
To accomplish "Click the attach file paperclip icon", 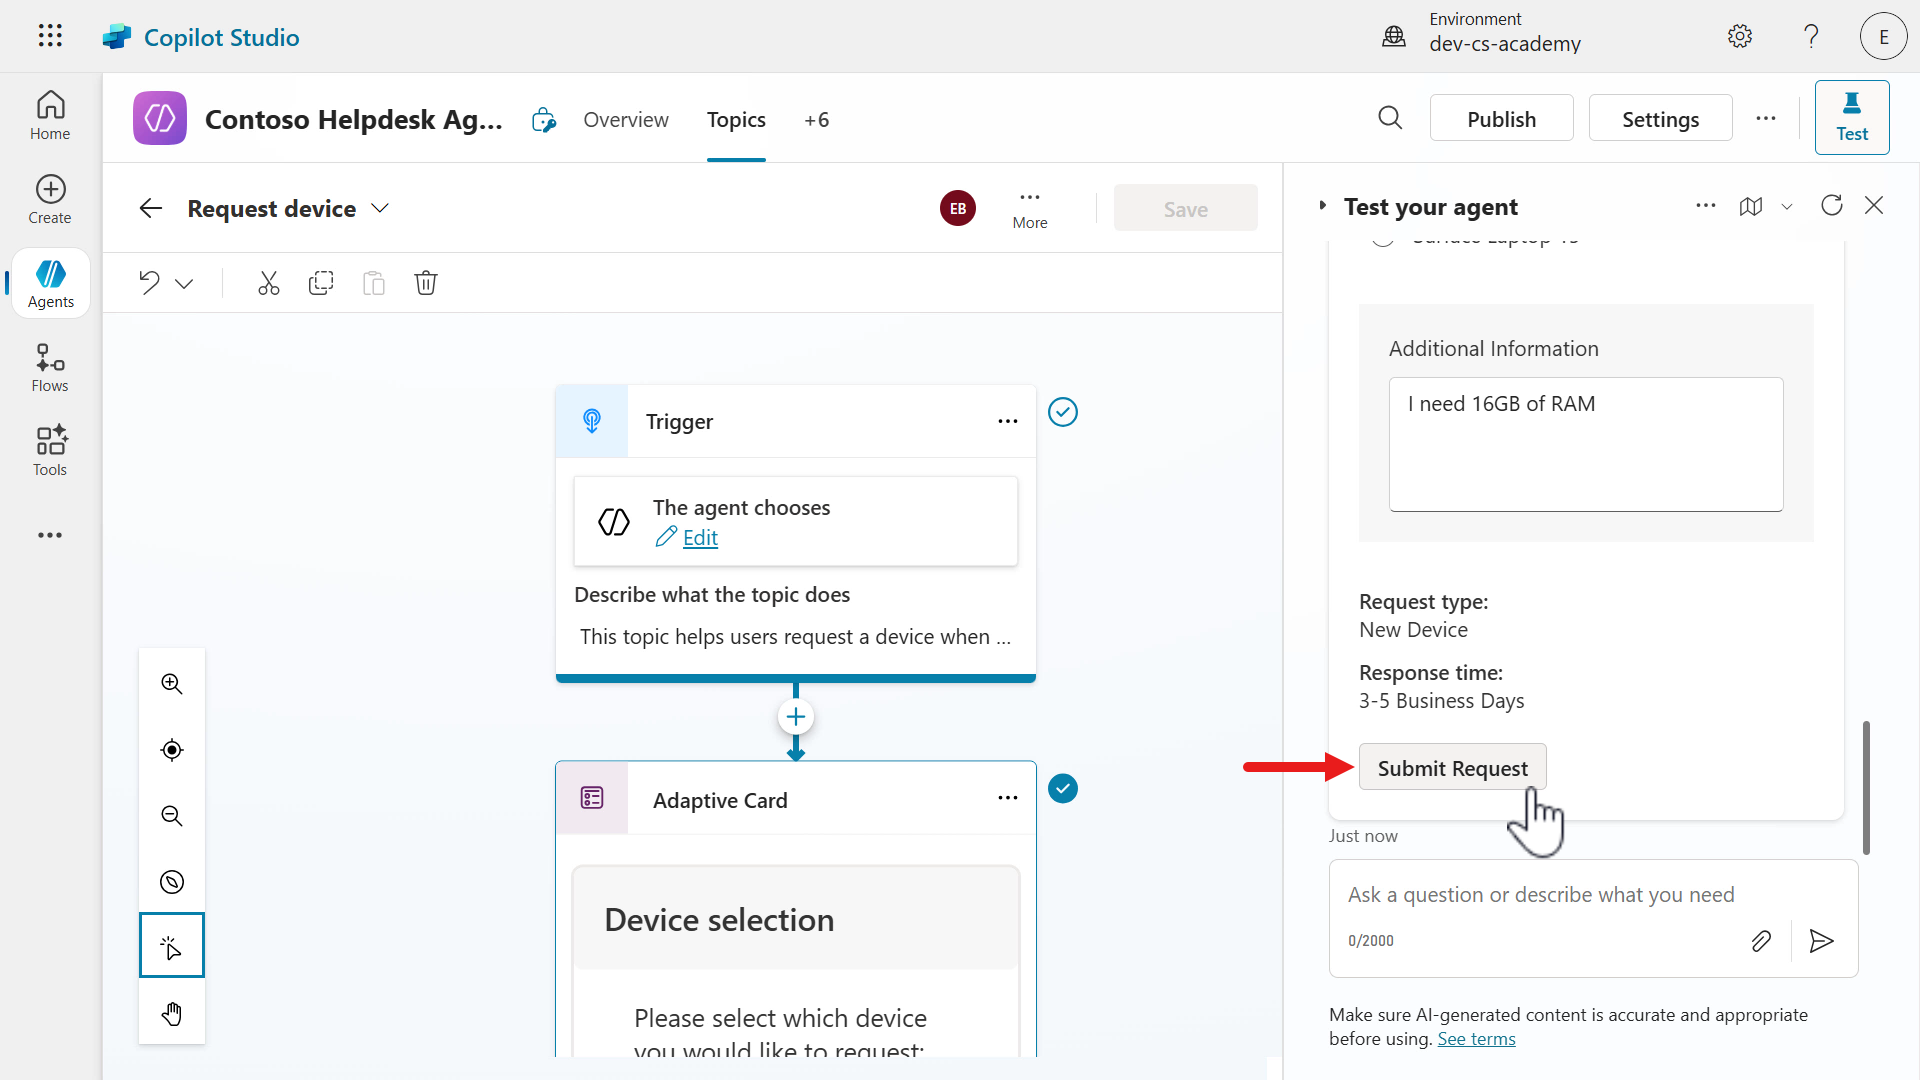I will point(1761,941).
